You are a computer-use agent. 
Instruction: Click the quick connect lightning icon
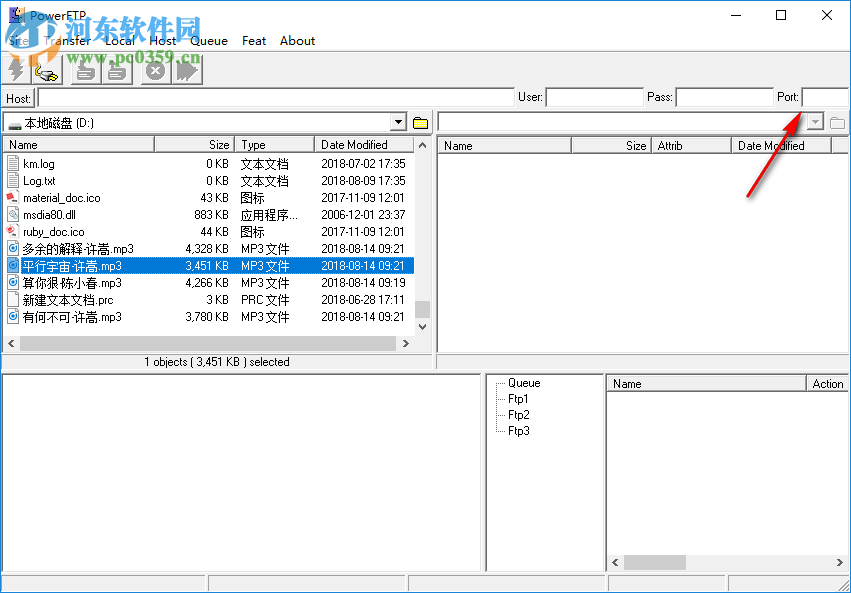pyautogui.click(x=16, y=71)
